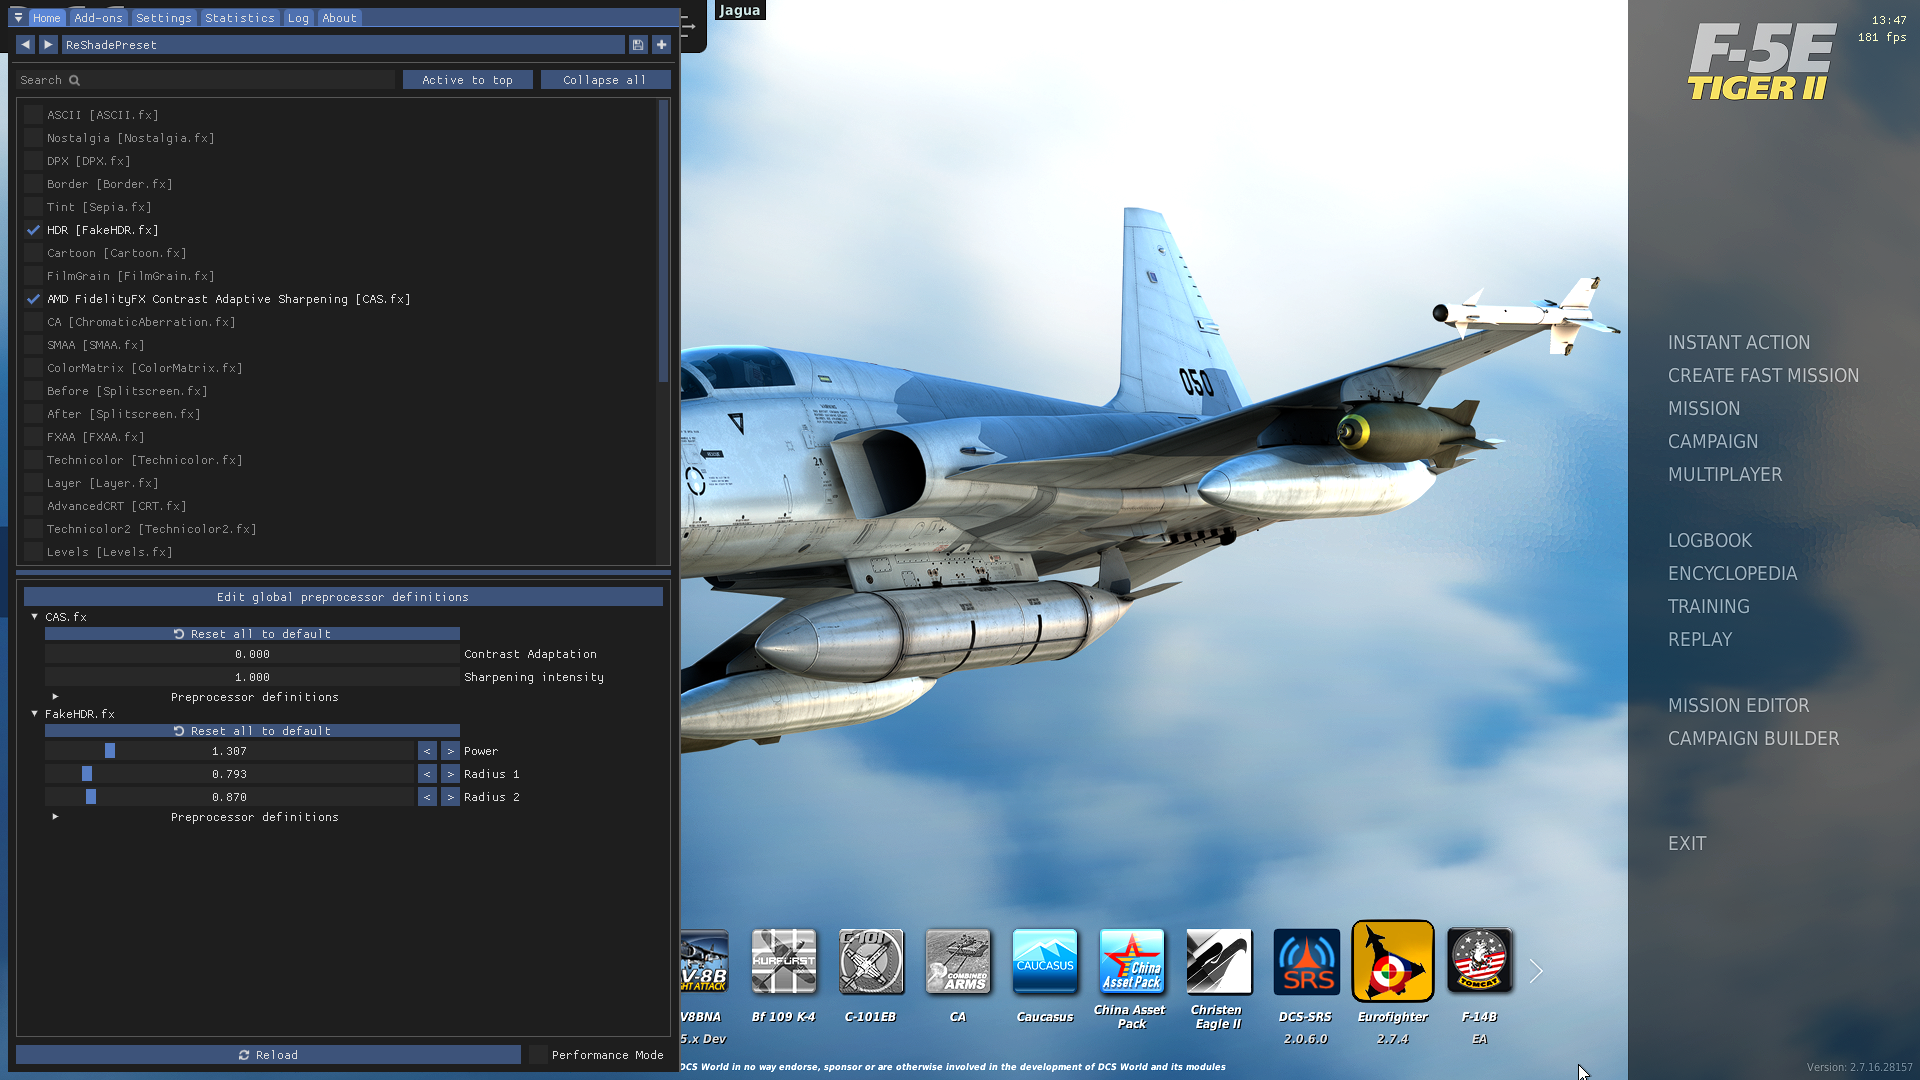1920x1080 pixels.
Task: Save the ReShade preset with disk icon
Action: coord(638,45)
